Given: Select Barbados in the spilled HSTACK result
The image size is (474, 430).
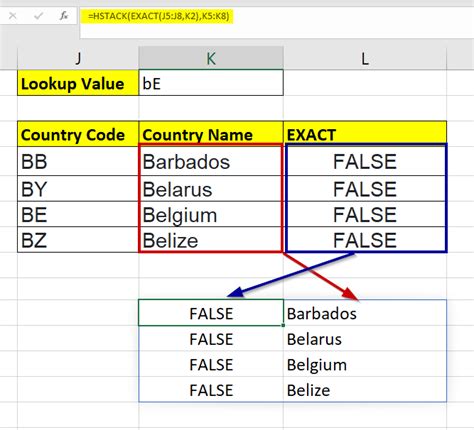Looking at the screenshot, I should click(365, 313).
